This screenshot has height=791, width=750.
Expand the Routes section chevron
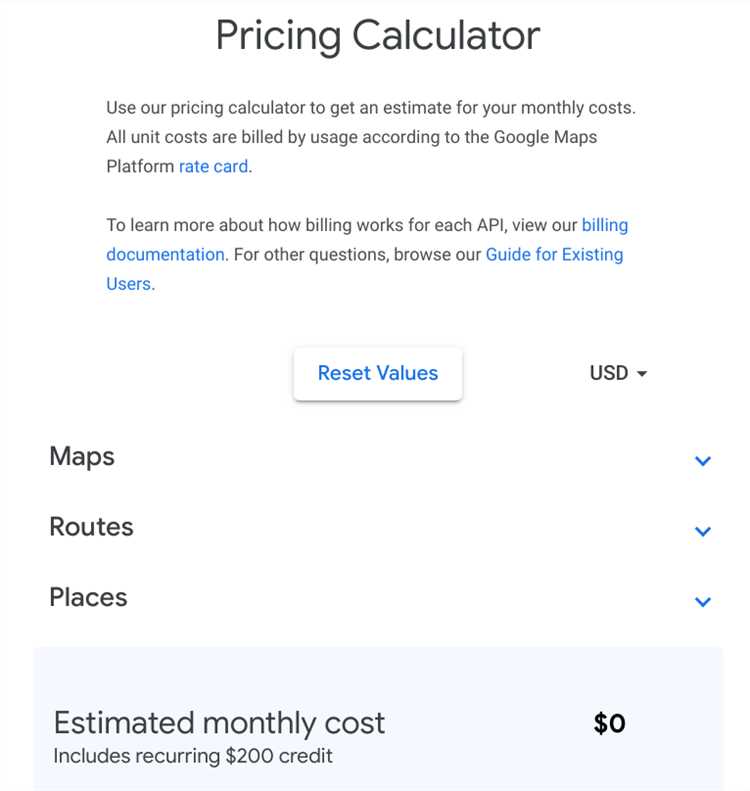703,531
